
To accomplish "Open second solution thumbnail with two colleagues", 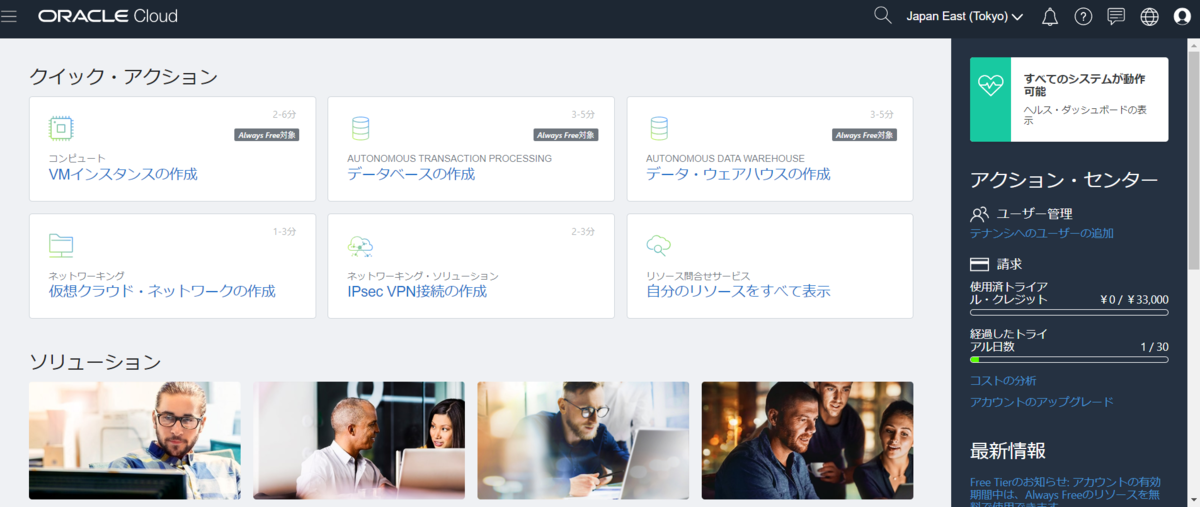I will (359, 441).
